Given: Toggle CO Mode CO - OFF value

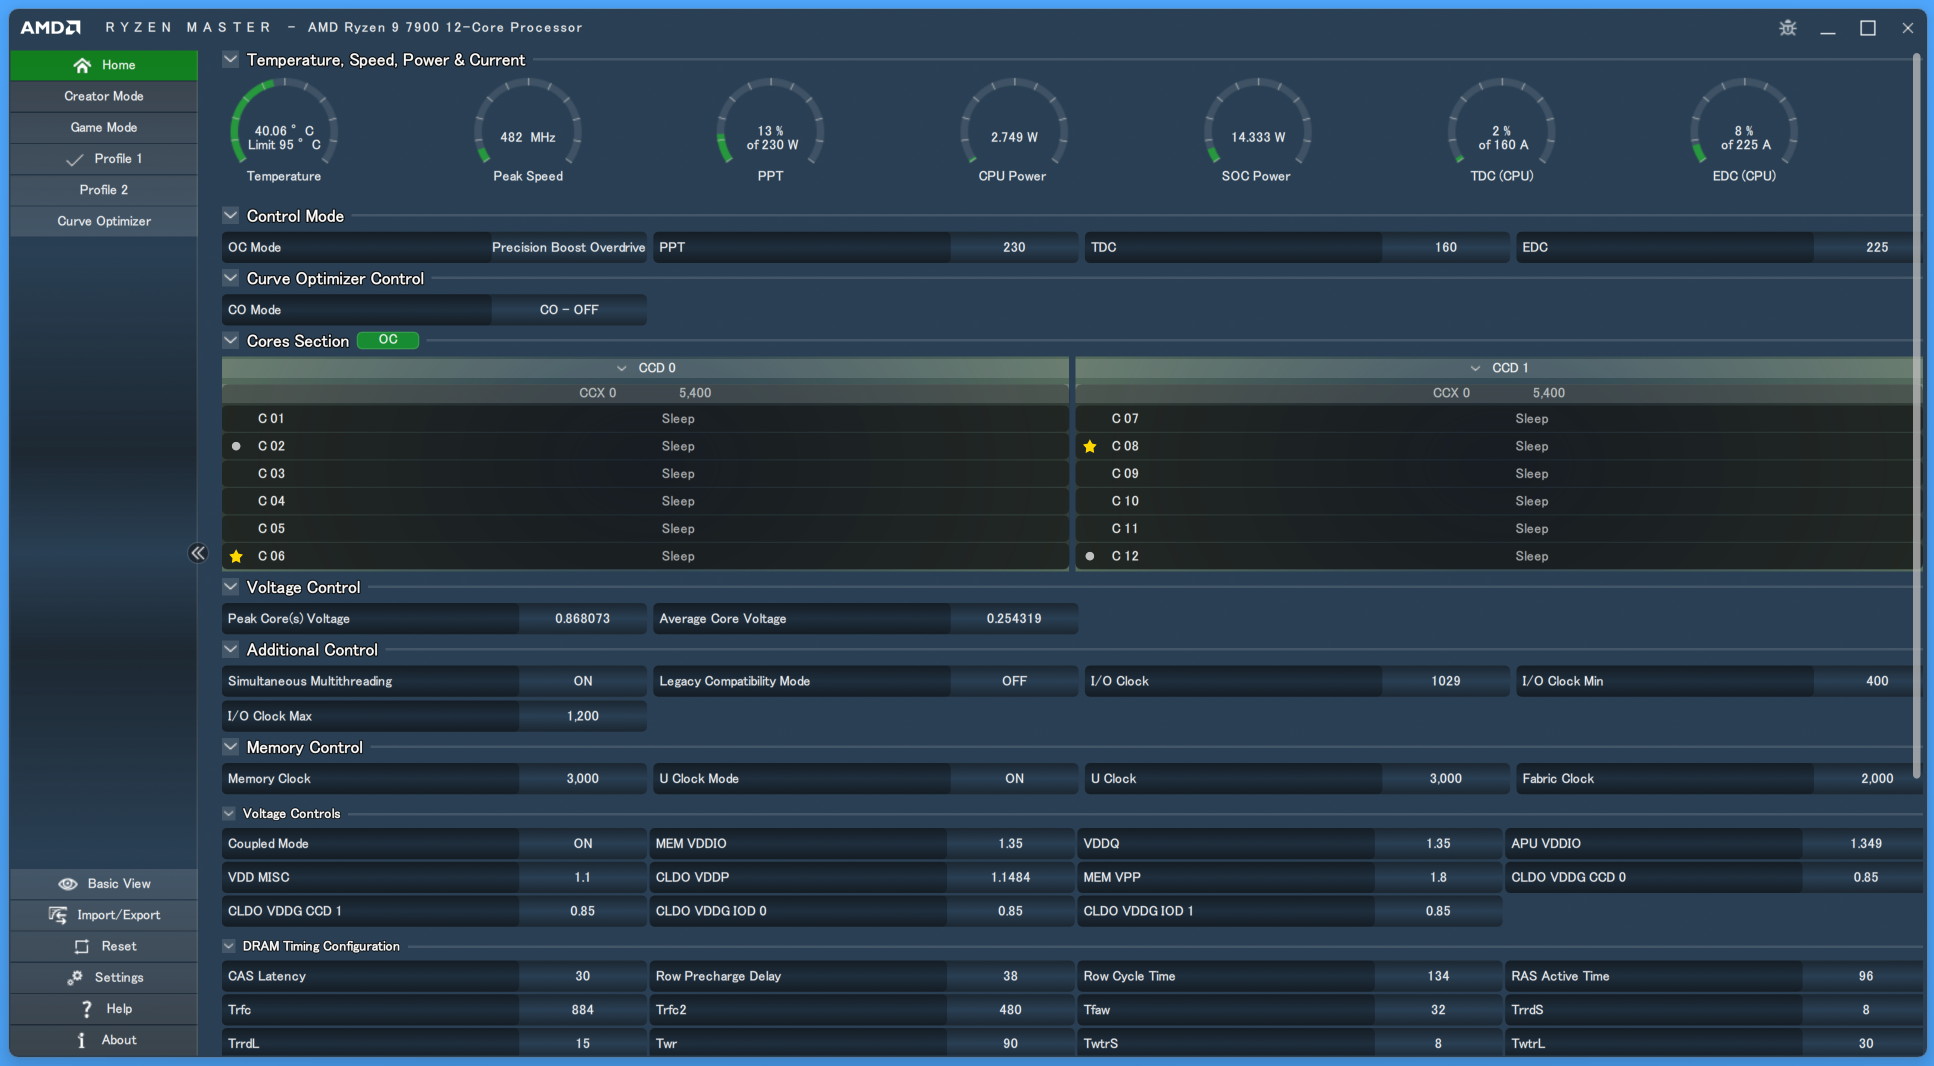Looking at the screenshot, I should (x=569, y=310).
